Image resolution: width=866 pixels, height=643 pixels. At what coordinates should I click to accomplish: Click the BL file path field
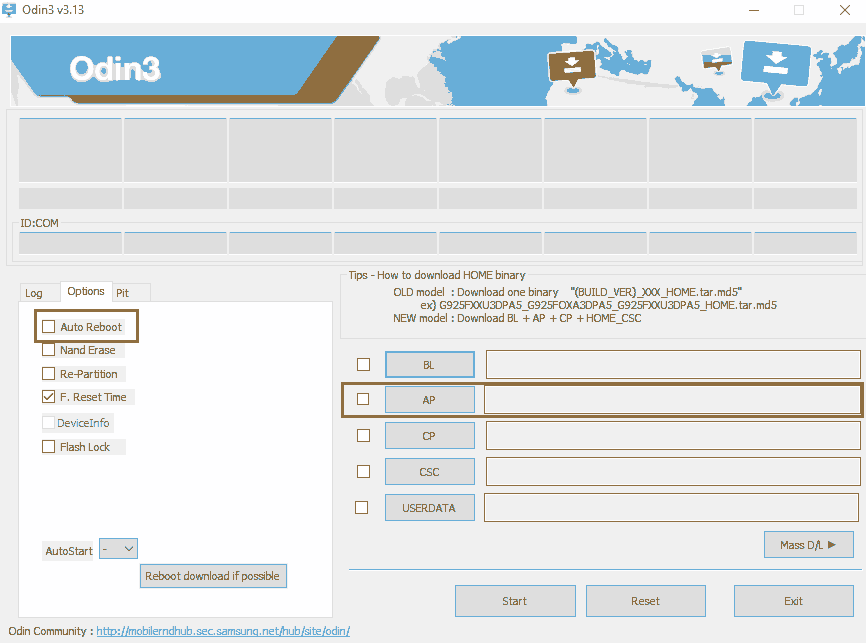[x=673, y=365]
